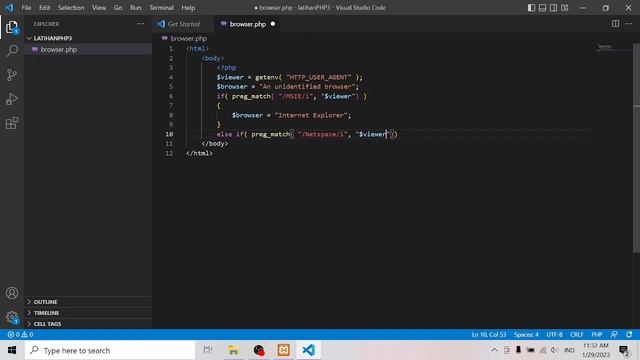Change encoding via UTF-8
The height and width of the screenshot is (360, 640).
point(554,334)
